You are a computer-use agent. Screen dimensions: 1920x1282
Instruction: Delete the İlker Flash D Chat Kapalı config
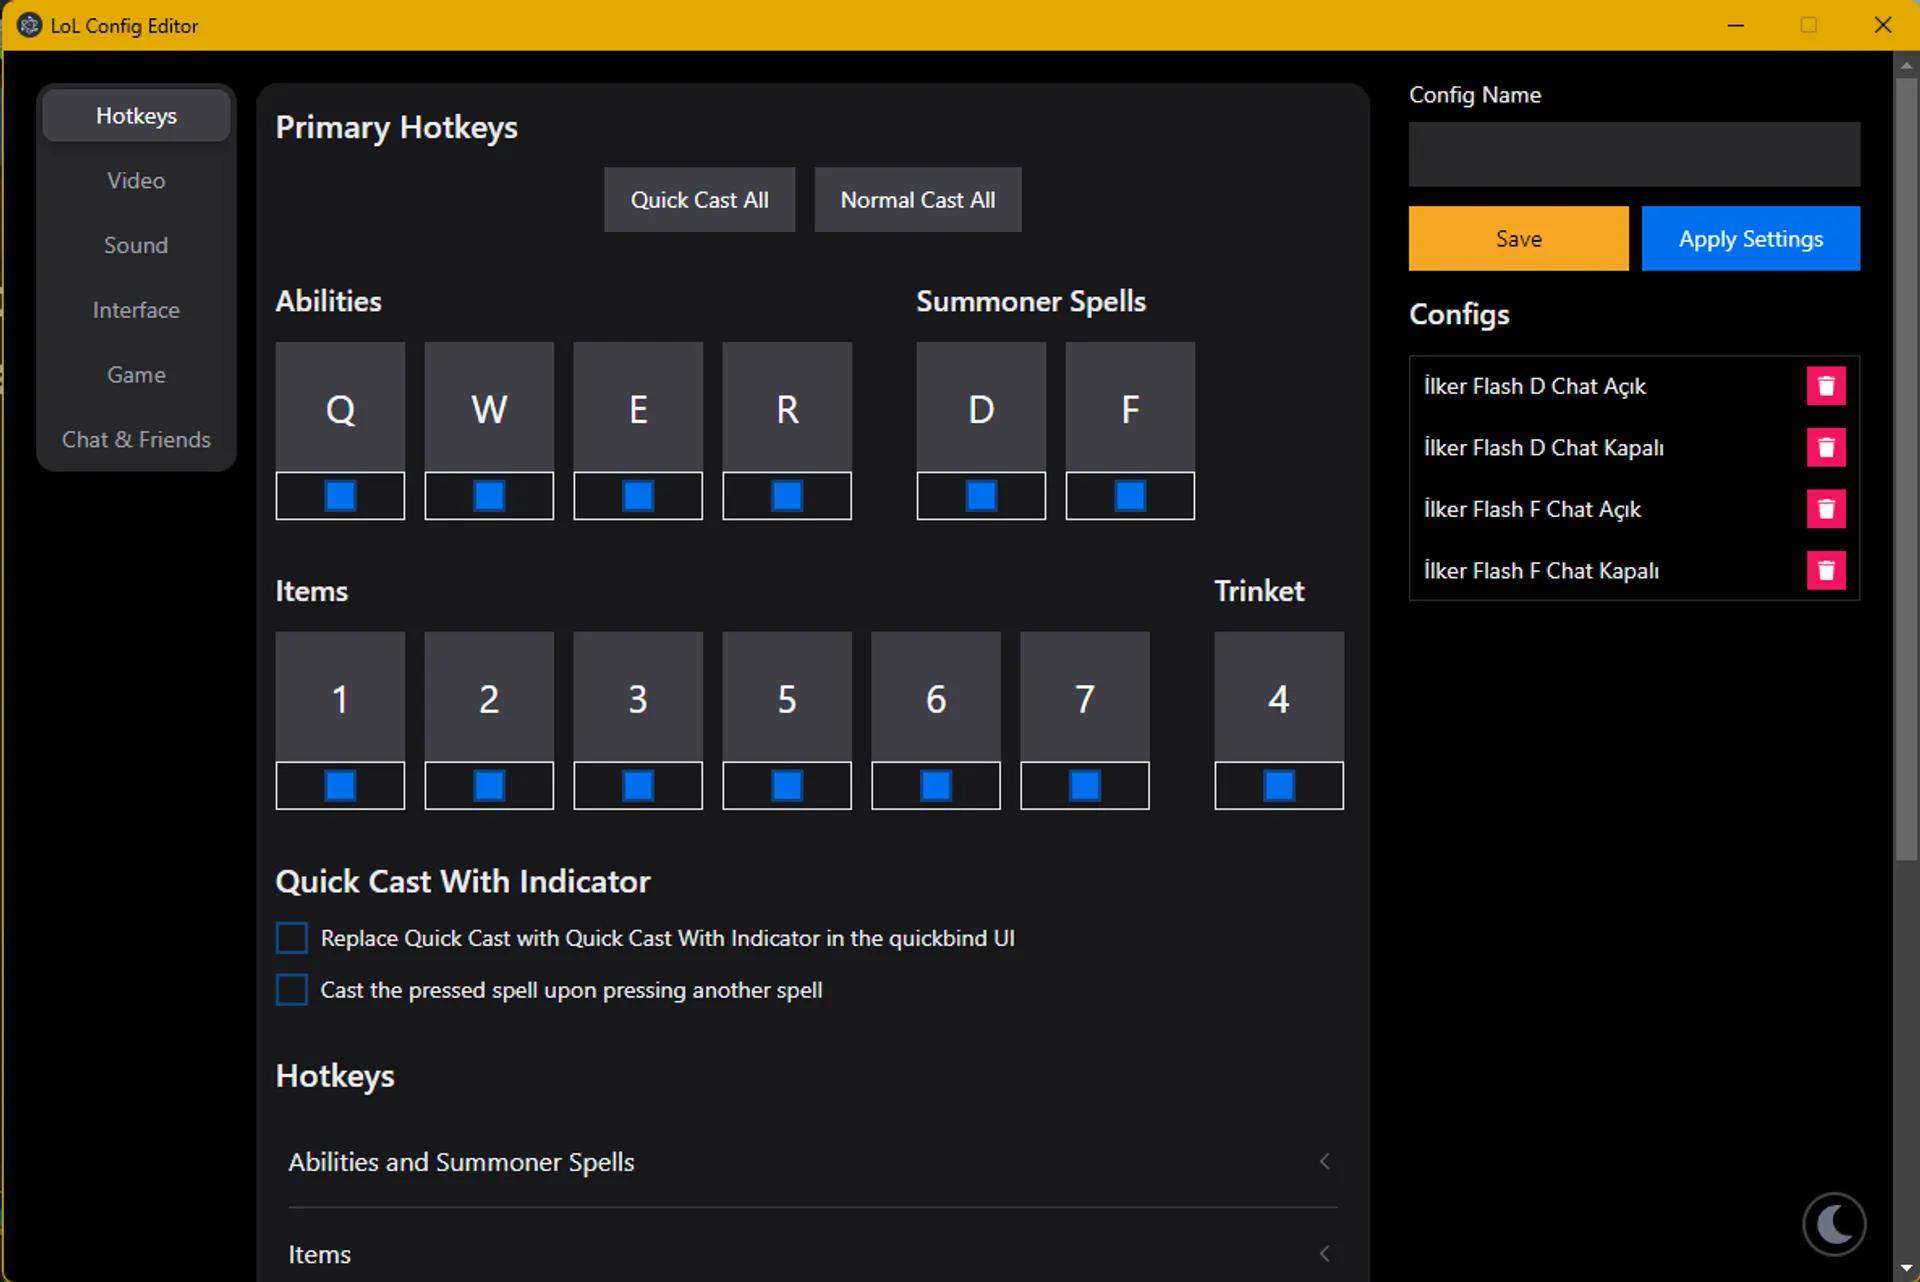point(1825,447)
